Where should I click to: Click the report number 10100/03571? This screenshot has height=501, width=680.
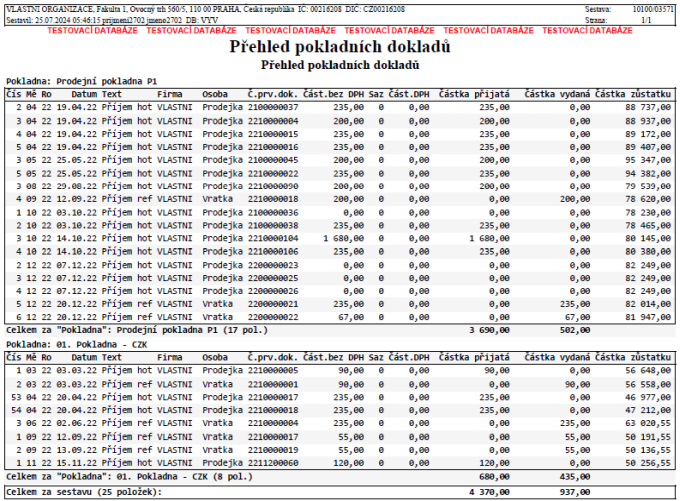653,9
